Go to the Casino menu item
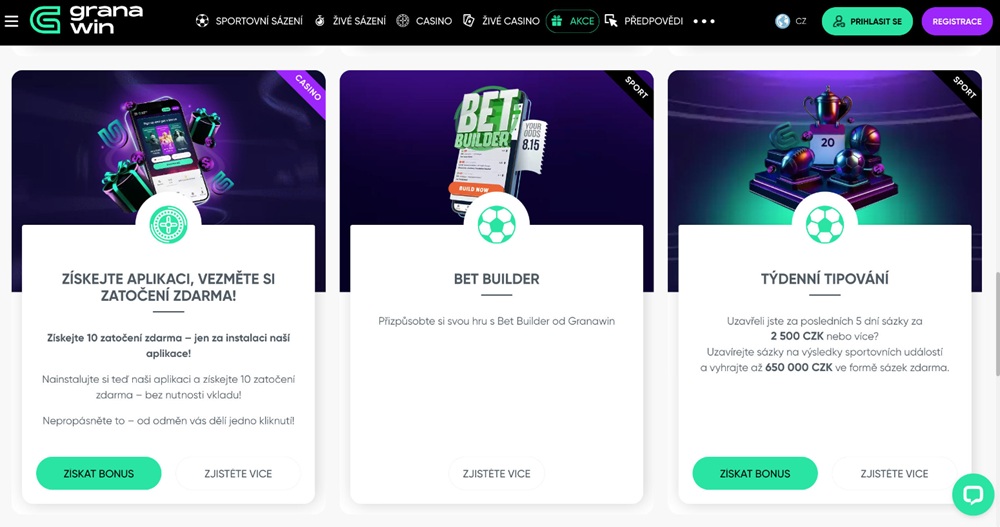 pos(434,21)
